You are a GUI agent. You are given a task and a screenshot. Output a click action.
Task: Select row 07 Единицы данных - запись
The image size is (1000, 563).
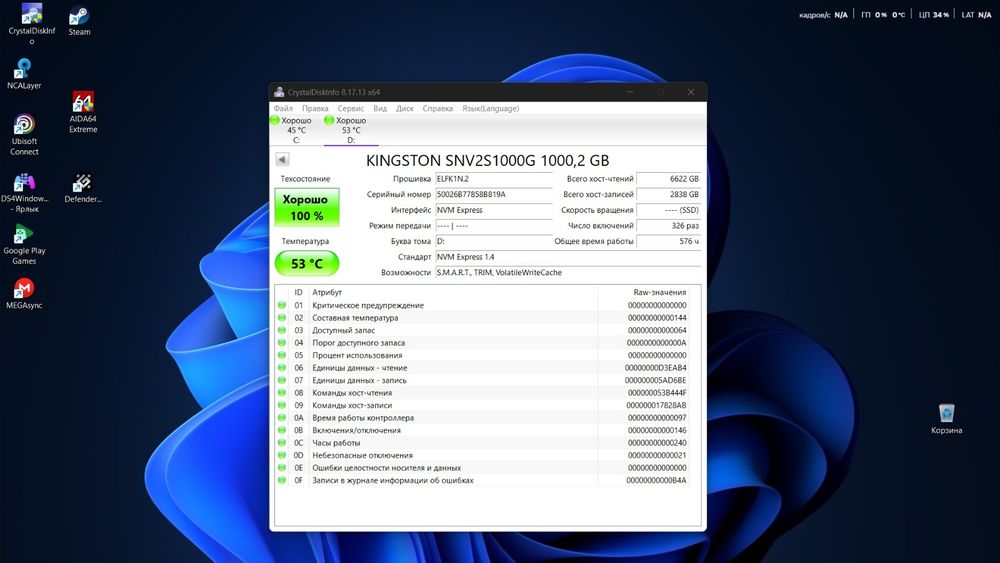(483, 380)
